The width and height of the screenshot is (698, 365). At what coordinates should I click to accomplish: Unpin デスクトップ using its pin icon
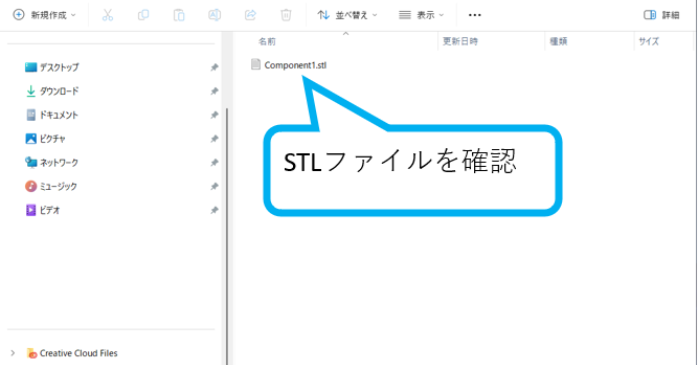(214, 67)
